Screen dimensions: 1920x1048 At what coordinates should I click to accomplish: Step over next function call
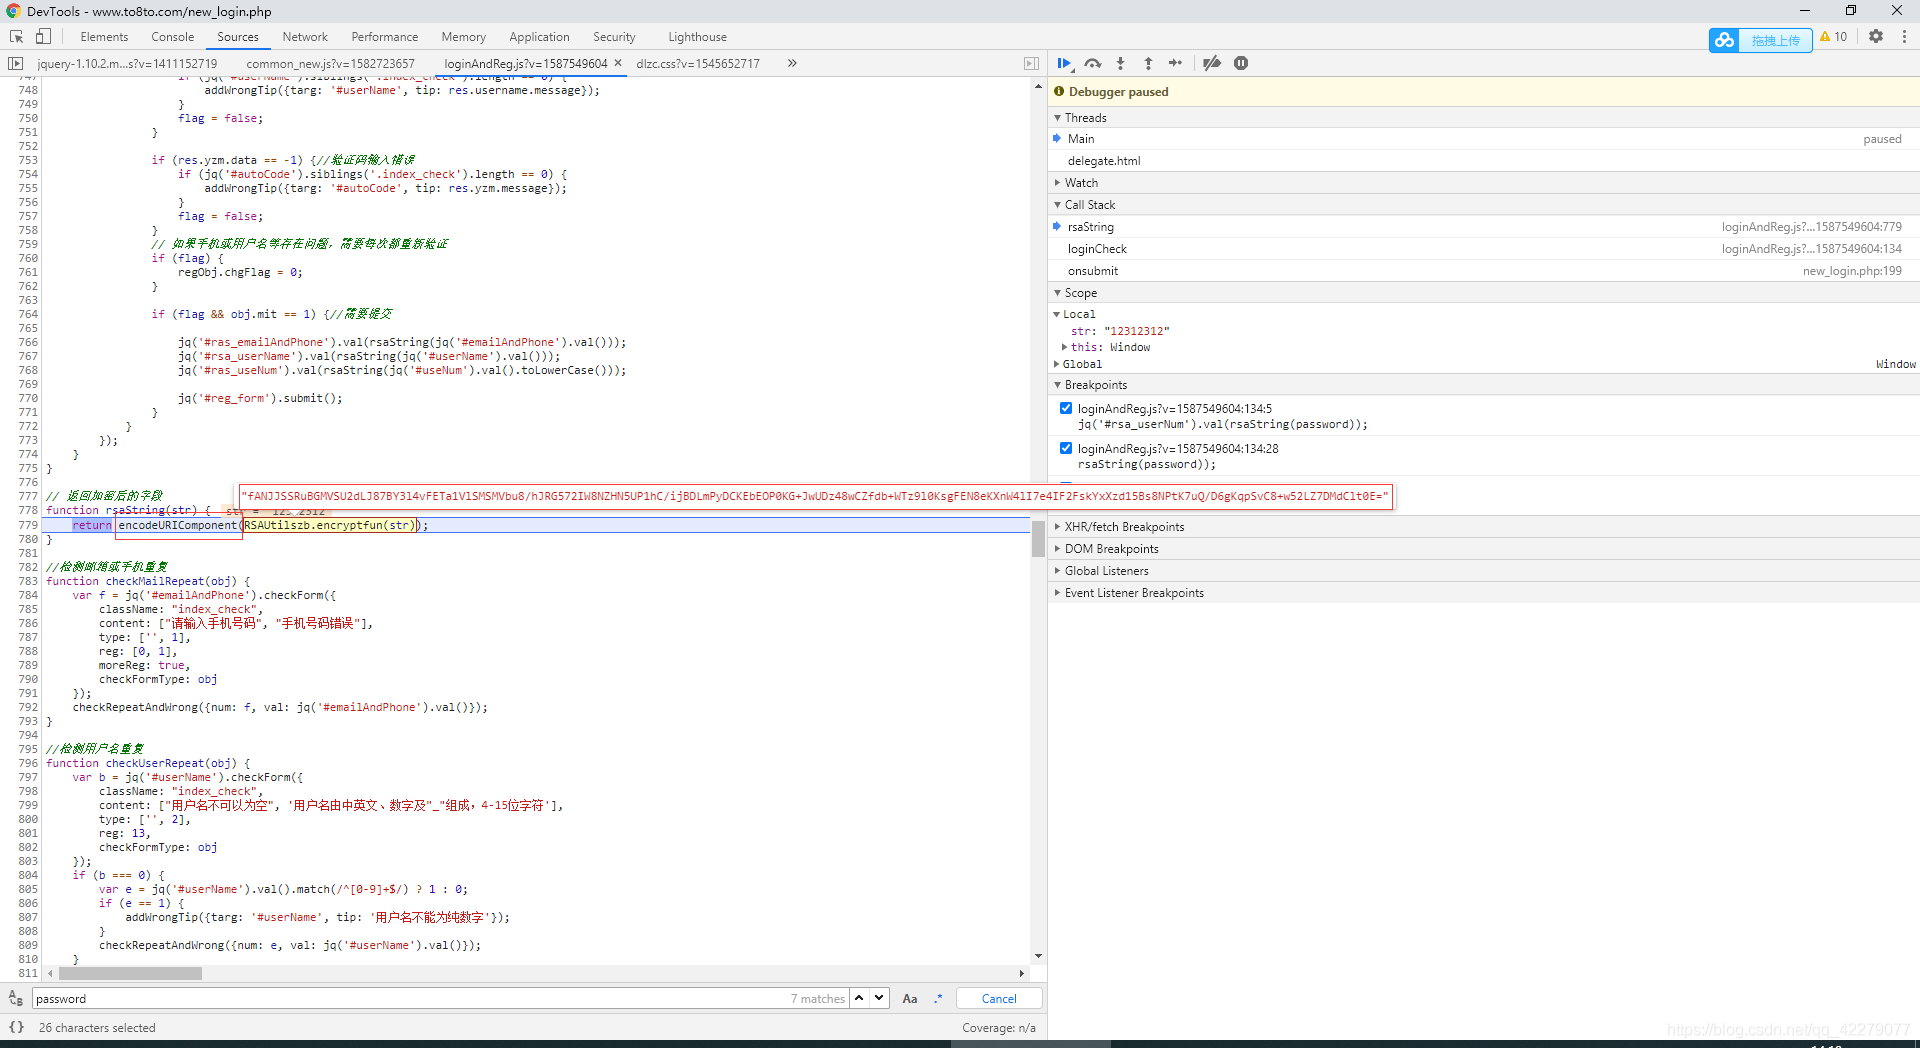pyautogui.click(x=1093, y=63)
